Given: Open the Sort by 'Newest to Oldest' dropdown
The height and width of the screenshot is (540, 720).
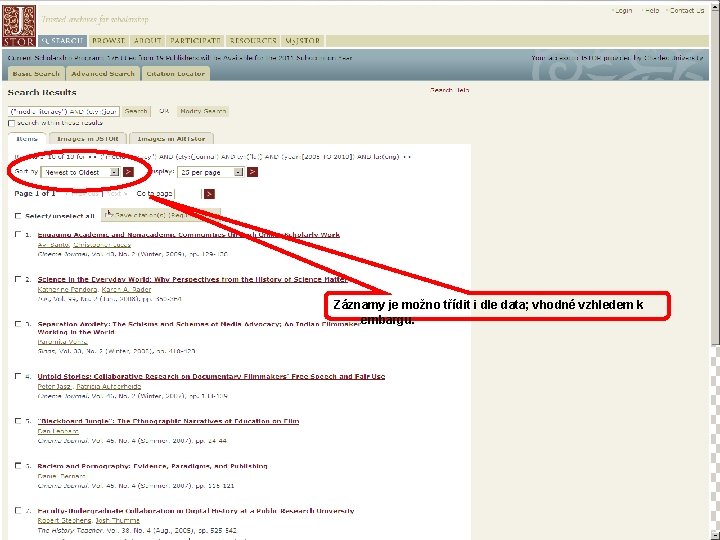Looking at the screenshot, I should point(80,172).
